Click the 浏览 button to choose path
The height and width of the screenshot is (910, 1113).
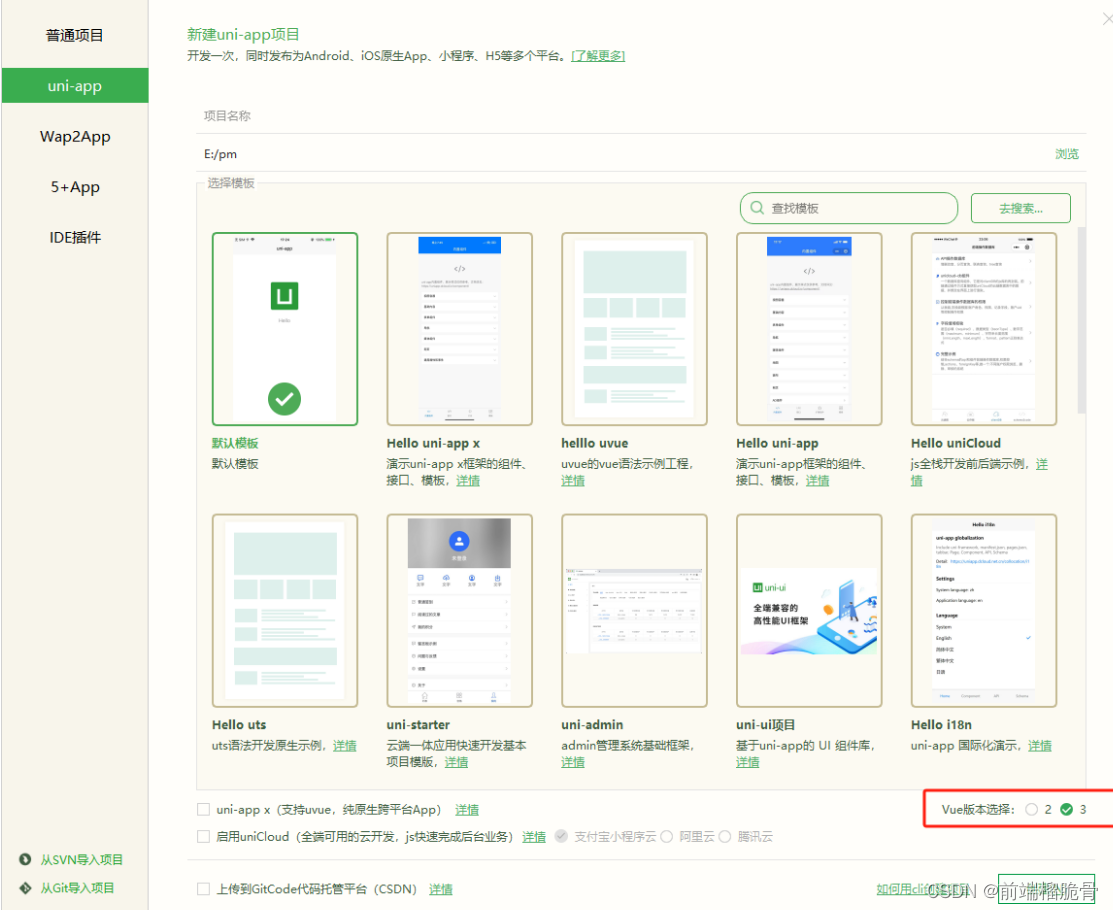[1066, 153]
